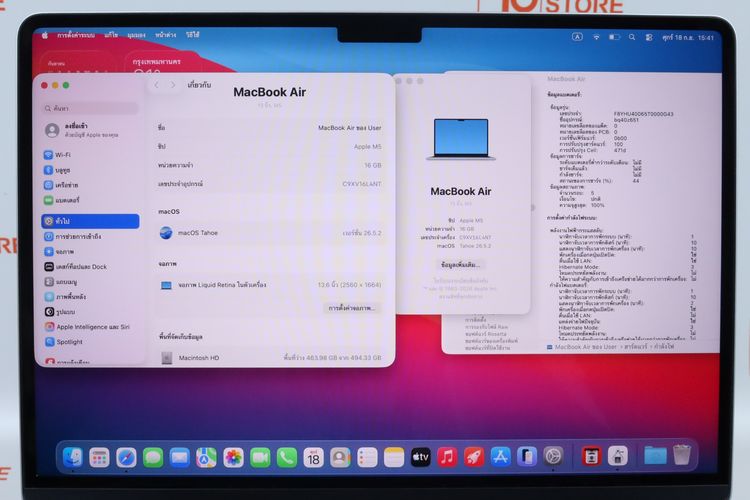Open Apple TV from the Dock
Screen dimensions: 750x500
420,457
